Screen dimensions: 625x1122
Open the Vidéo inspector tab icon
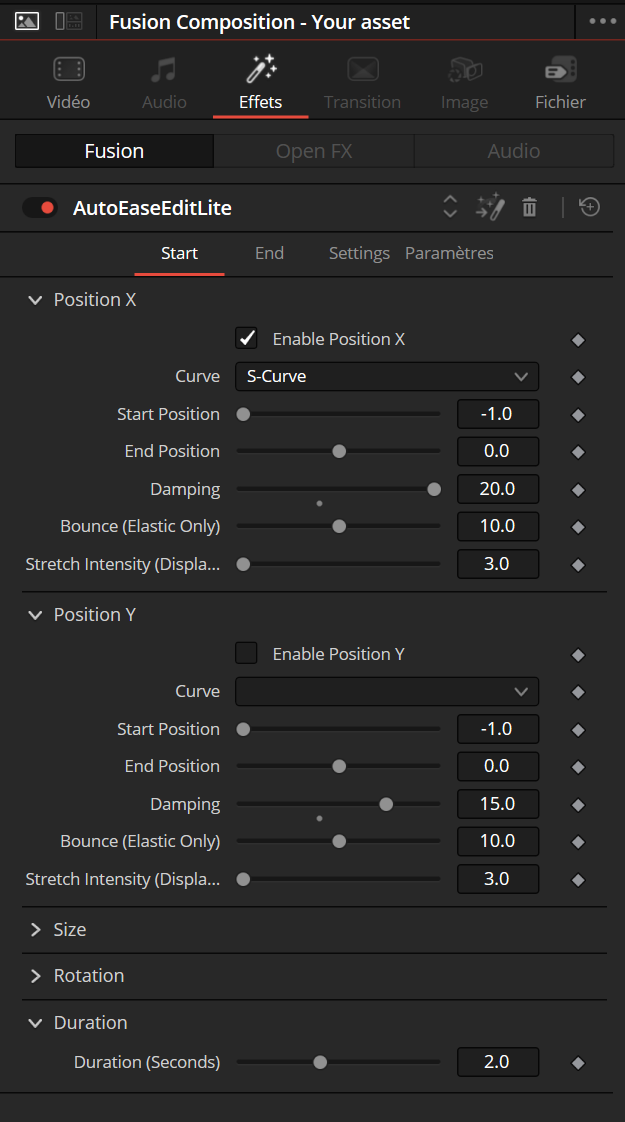69,69
